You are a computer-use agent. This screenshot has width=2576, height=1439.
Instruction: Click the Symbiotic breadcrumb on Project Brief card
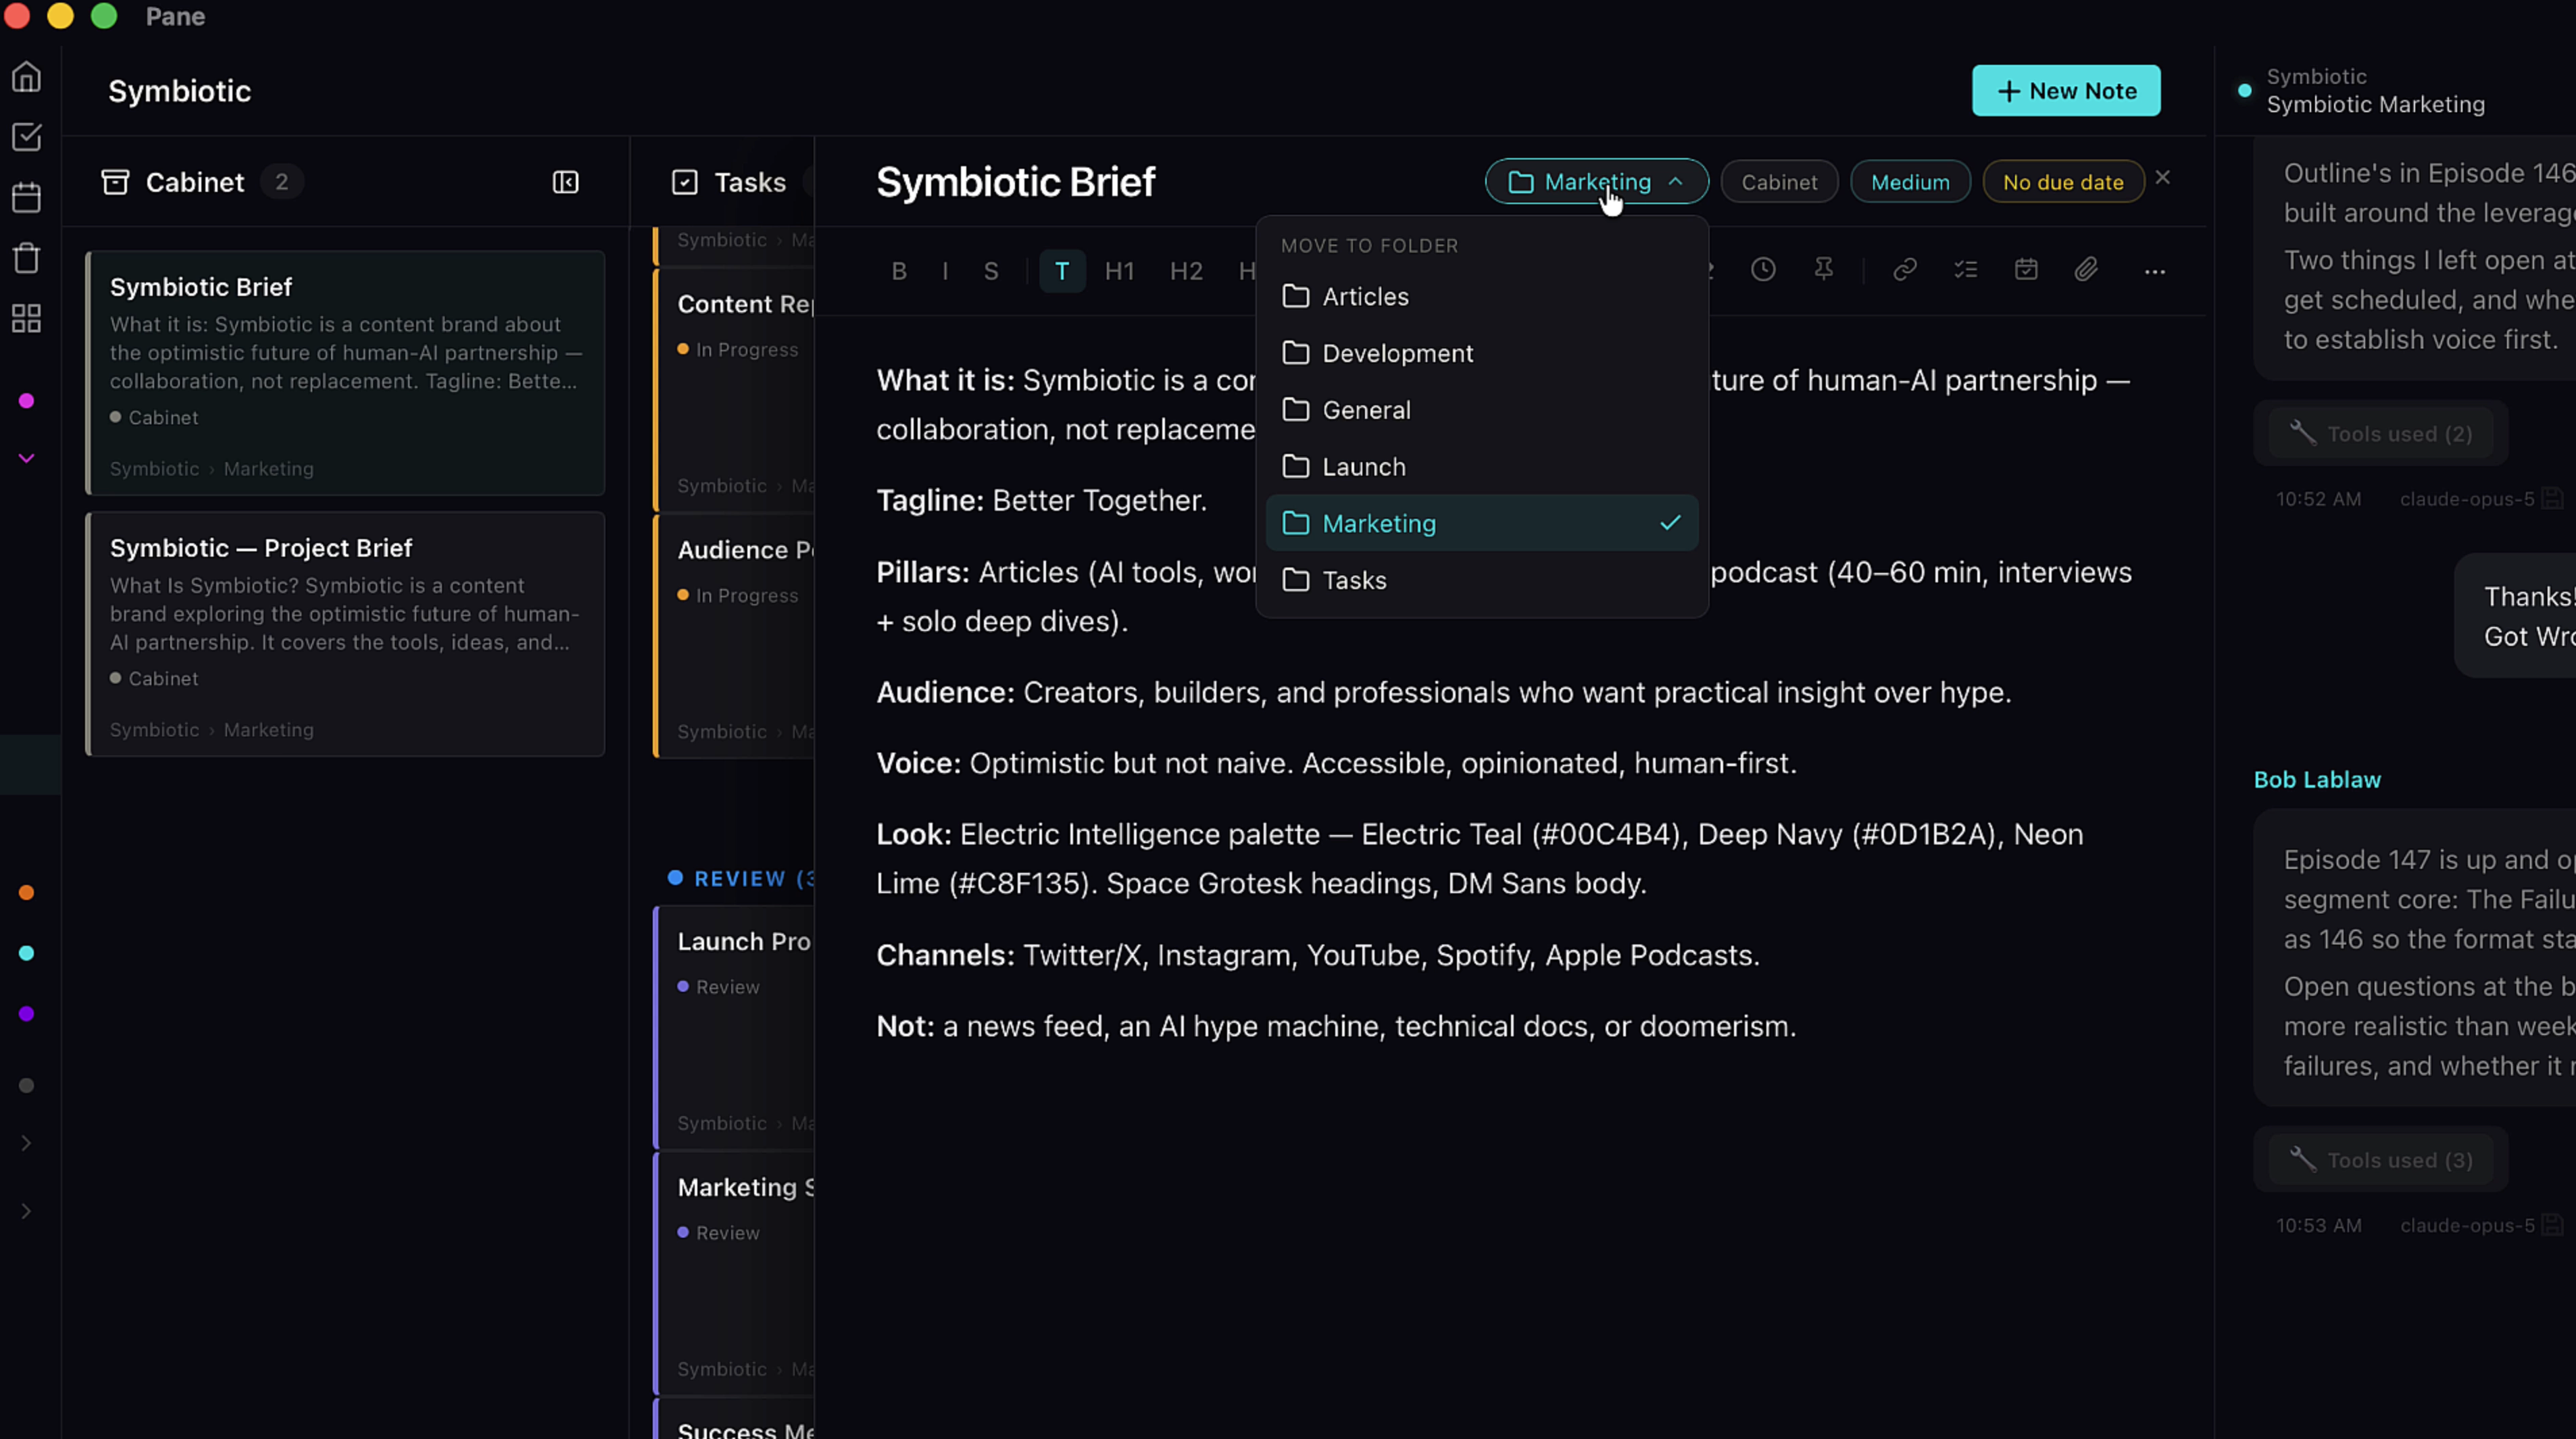pyautogui.click(x=154, y=730)
